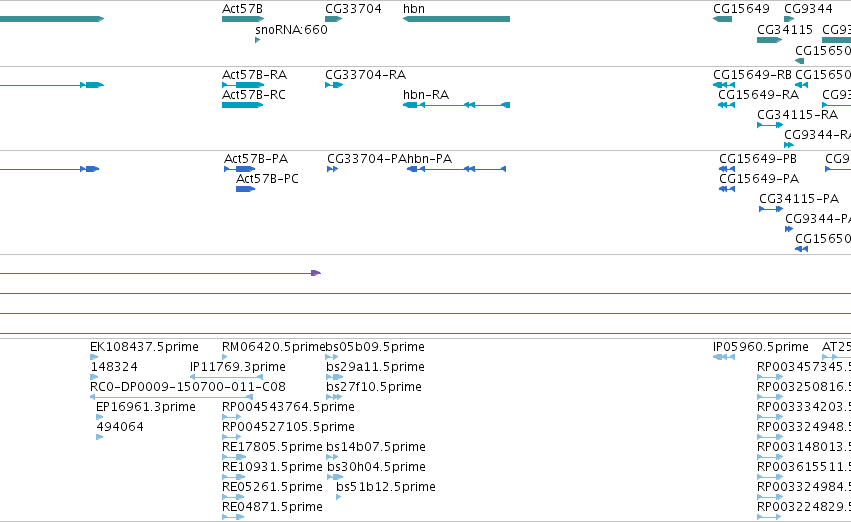851x522 pixels.
Task: Select the RE04871.5prime EST label
Action: (x=272, y=507)
